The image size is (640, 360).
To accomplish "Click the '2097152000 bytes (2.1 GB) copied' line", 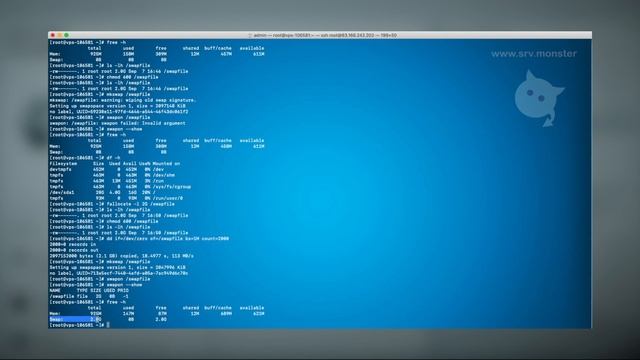I will [122, 256].
